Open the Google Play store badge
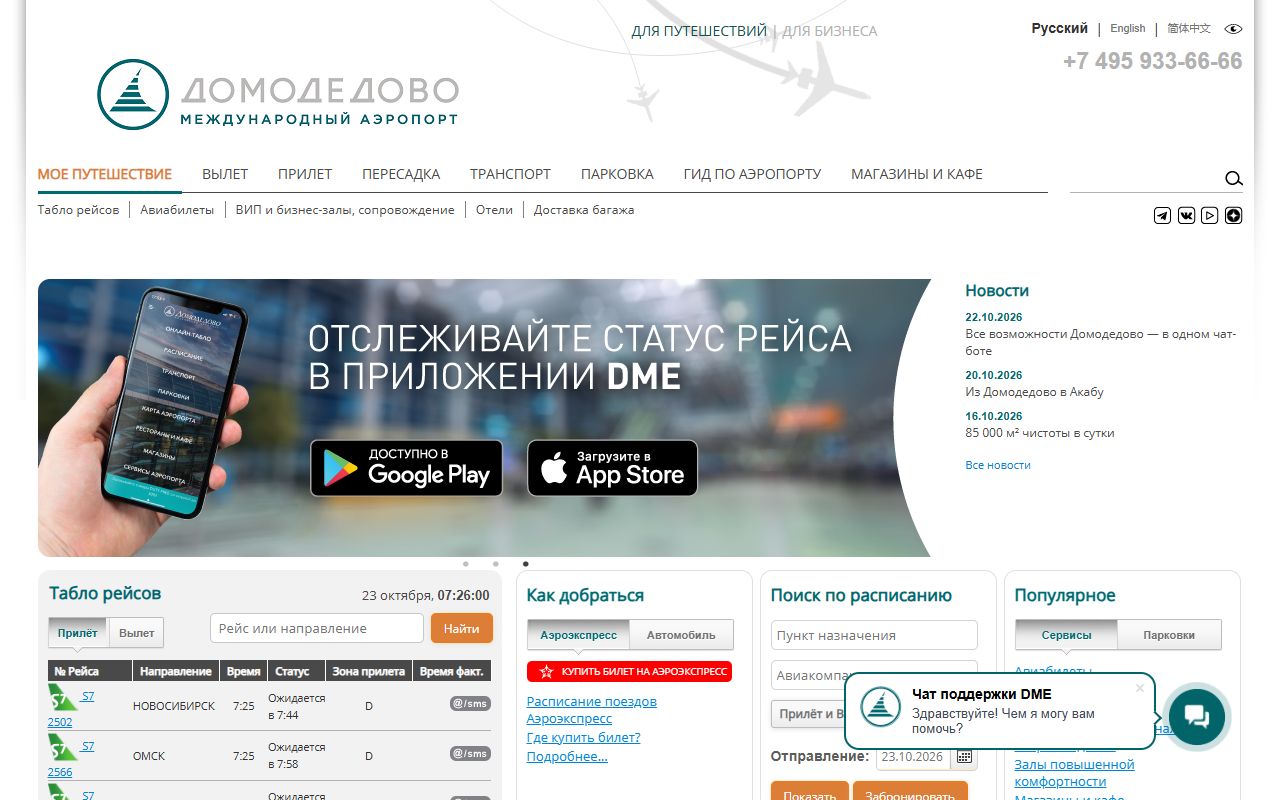Image resolution: width=1280 pixels, height=800 pixels. [x=406, y=468]
